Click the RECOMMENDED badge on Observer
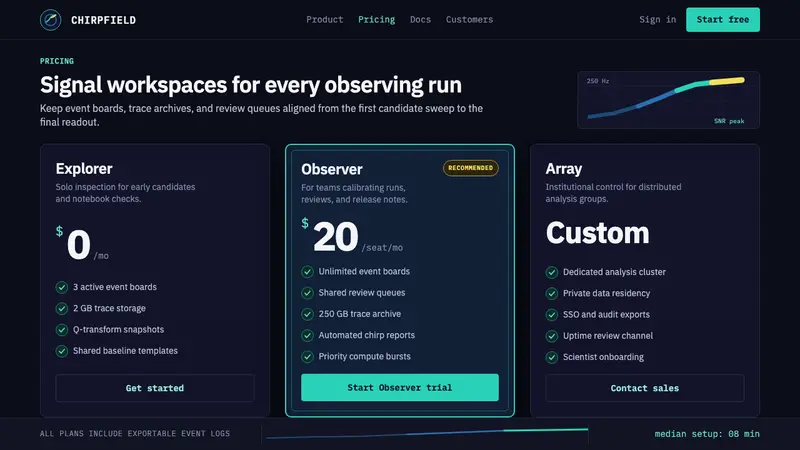The image size is (800, 450). click(470, 168)
